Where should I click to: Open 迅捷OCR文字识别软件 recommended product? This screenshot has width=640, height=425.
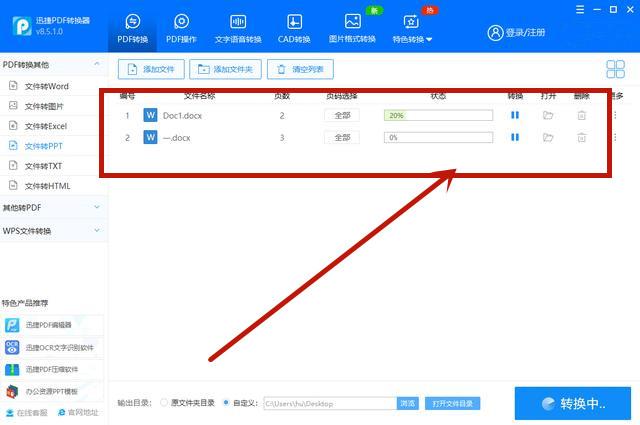click(52, 347)
